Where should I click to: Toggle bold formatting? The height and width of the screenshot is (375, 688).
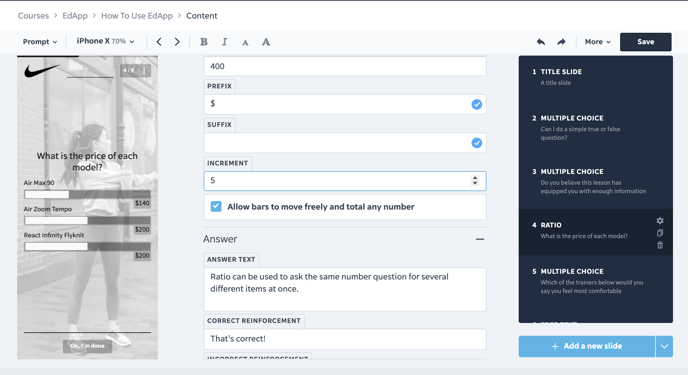click(x=204, y=42)
